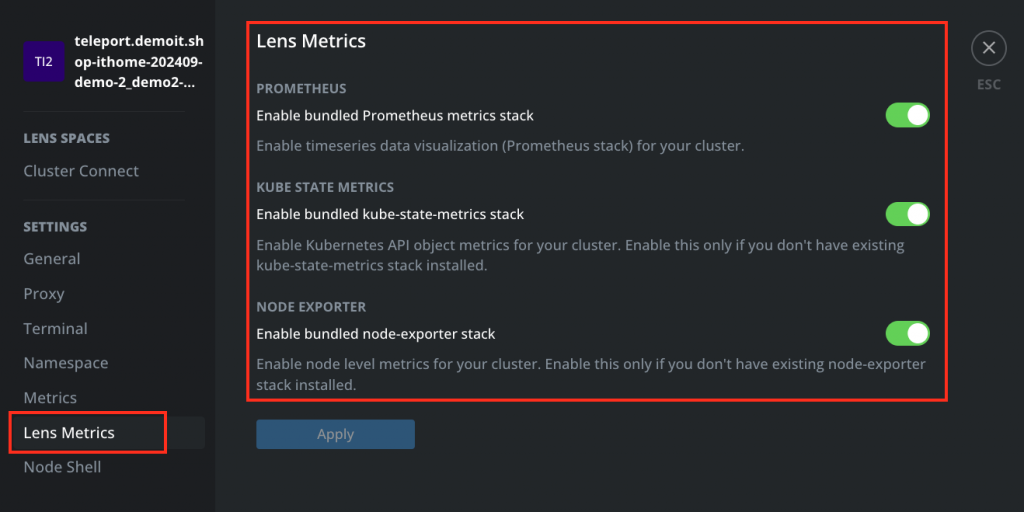Click the ESC label under close
Image resolution: width=1024 pixels, height=512 pixels.
click(988, 85)
